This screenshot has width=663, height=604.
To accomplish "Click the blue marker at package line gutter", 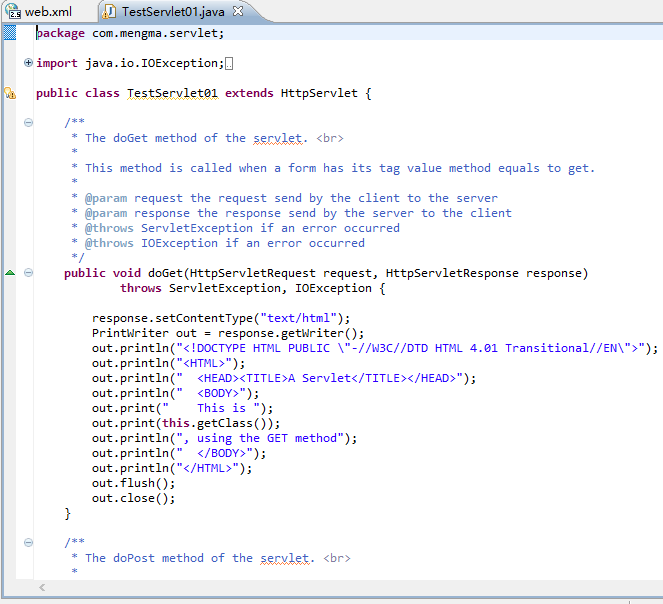I will pyautogui.click(x=9, y=33).
